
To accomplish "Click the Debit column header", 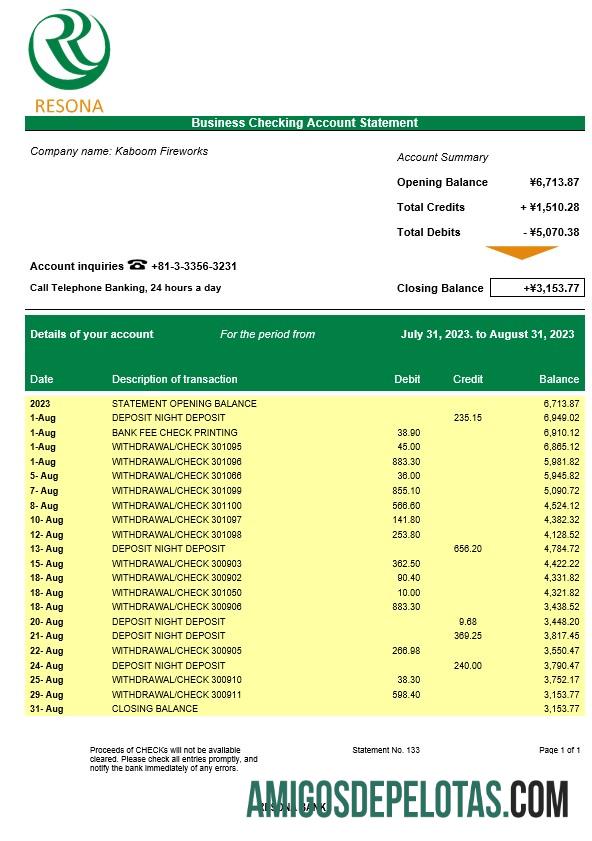I will pyautogui.click(x=407, y=379).
